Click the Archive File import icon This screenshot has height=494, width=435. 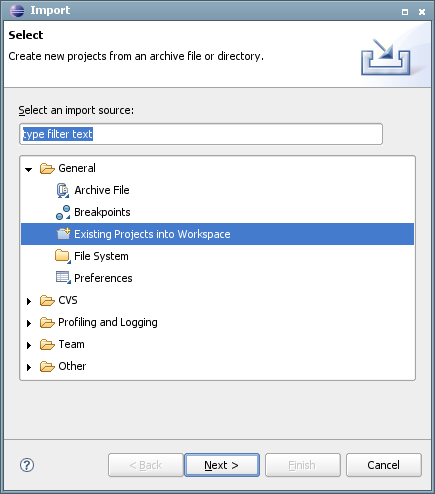pyautogui.click(x=63, y=190)
